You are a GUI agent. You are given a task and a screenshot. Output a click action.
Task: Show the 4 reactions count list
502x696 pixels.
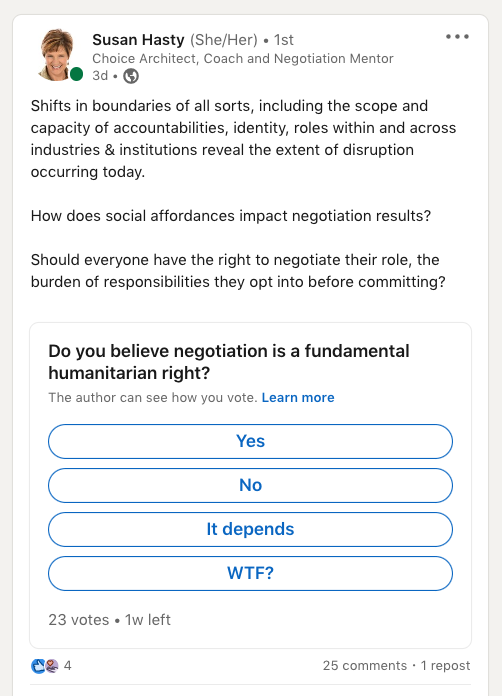(x=67, y=665)
